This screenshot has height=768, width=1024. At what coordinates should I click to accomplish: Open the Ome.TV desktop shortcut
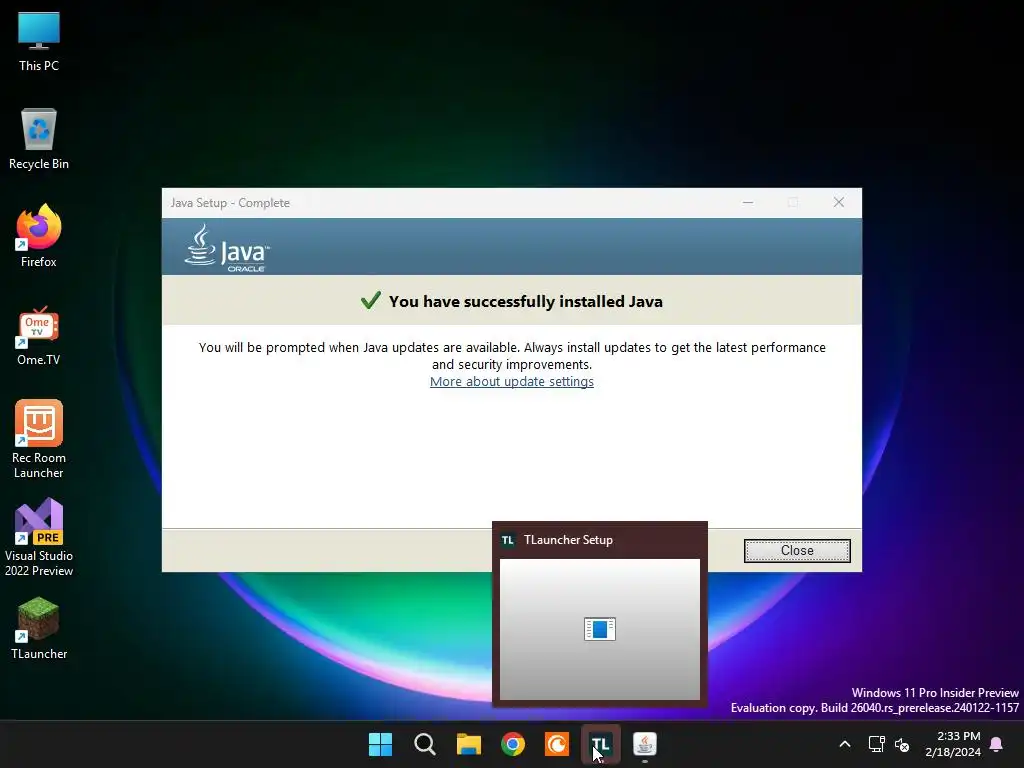(x=39, y=336)
